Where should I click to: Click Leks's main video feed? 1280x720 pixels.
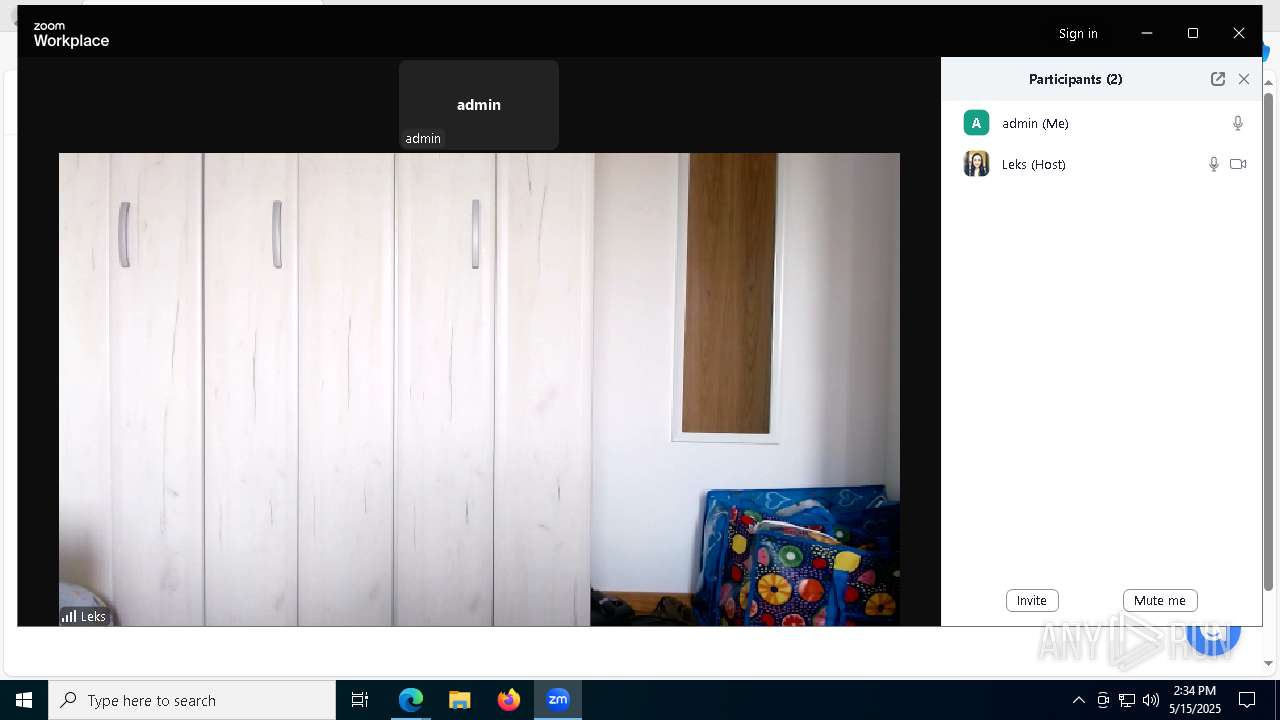479,389
